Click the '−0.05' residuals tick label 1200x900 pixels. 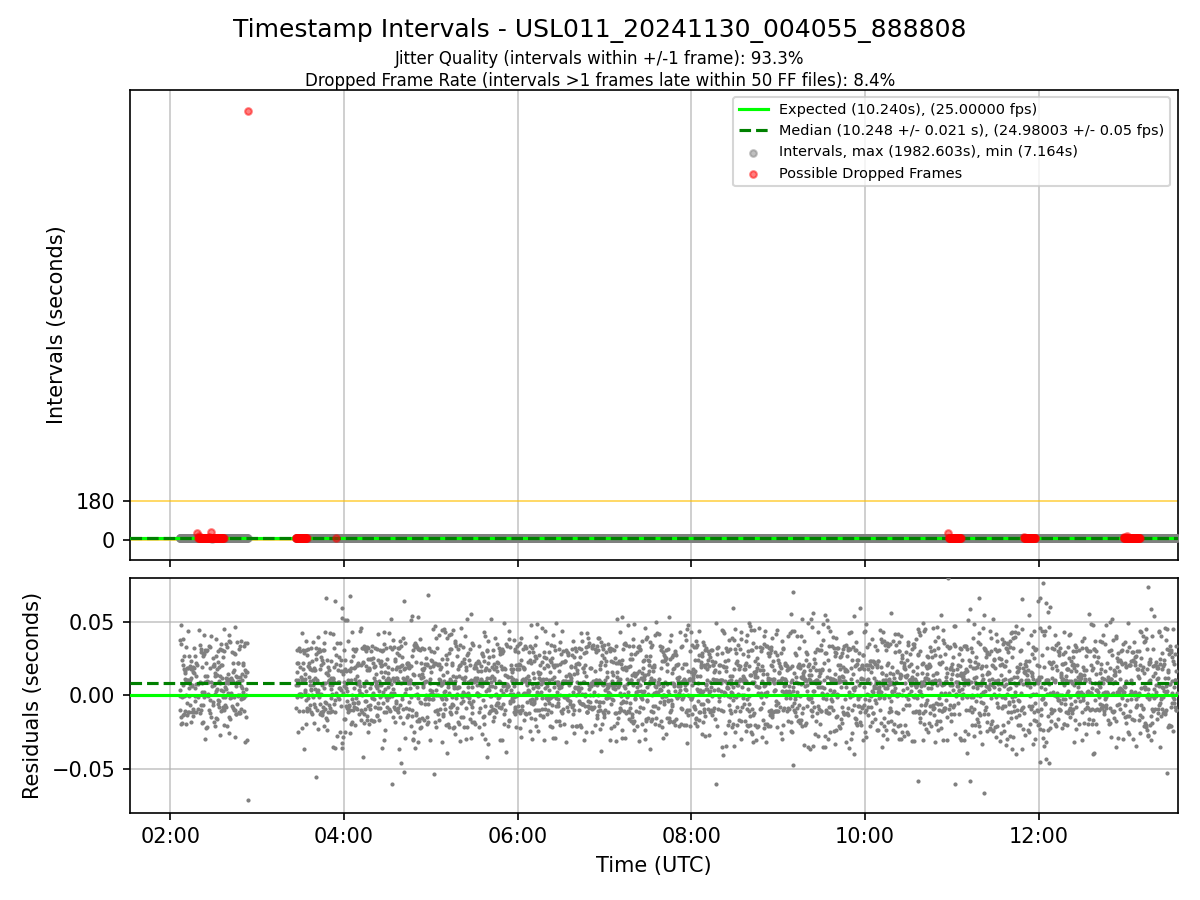tap(85, 769)
